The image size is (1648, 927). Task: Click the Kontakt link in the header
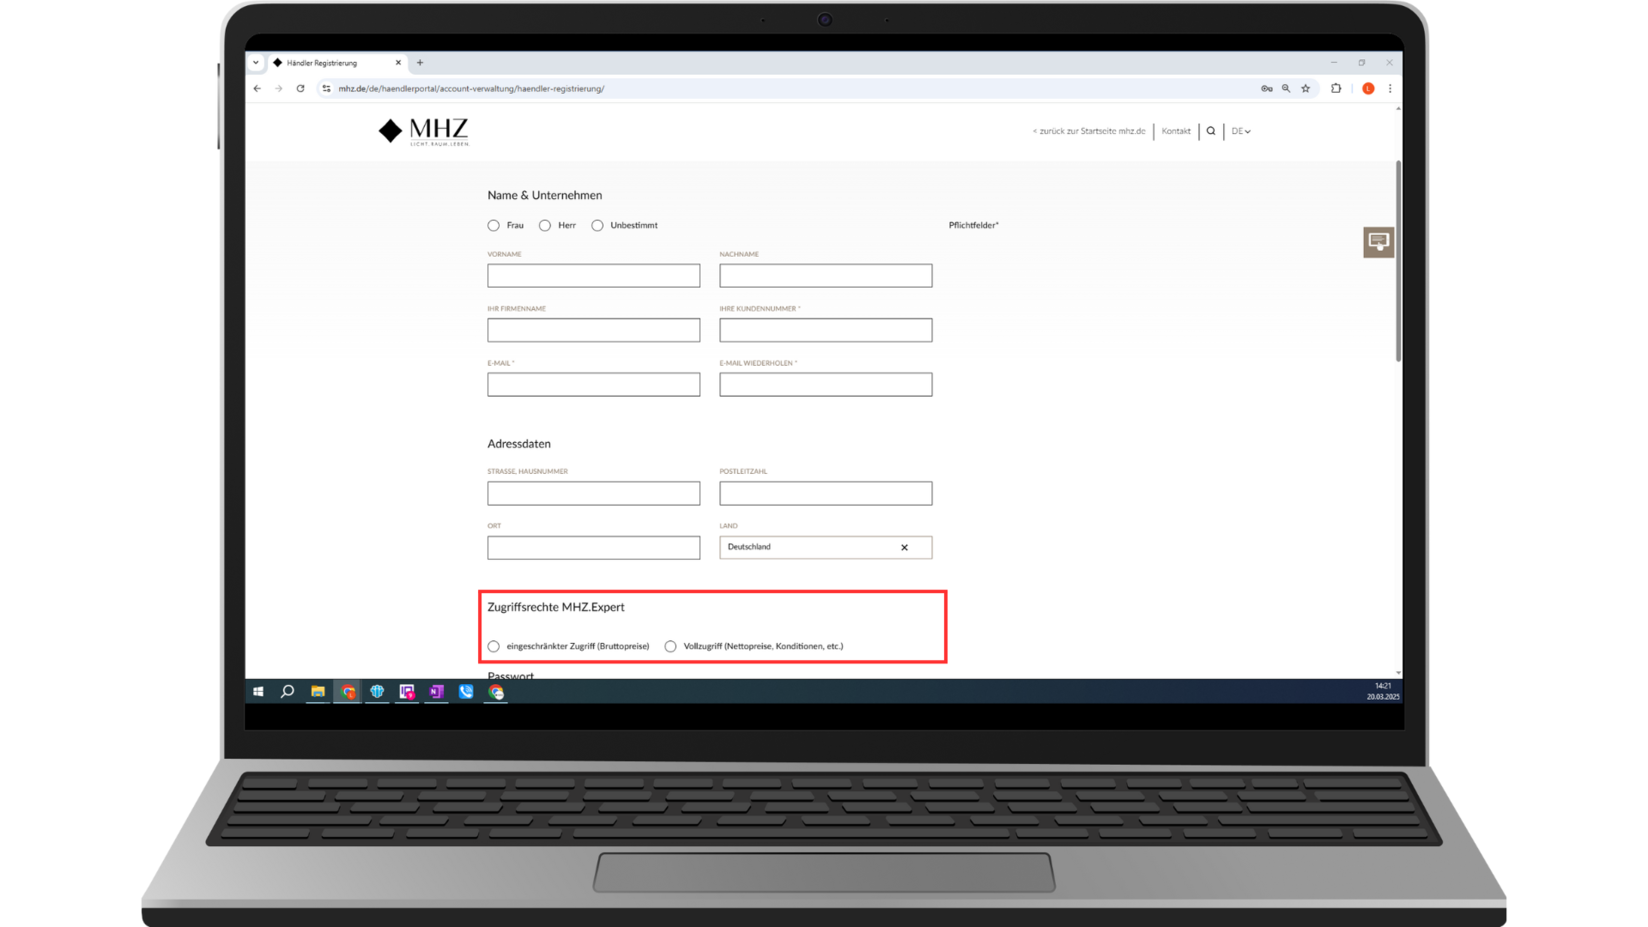[x=1176, y=131]
